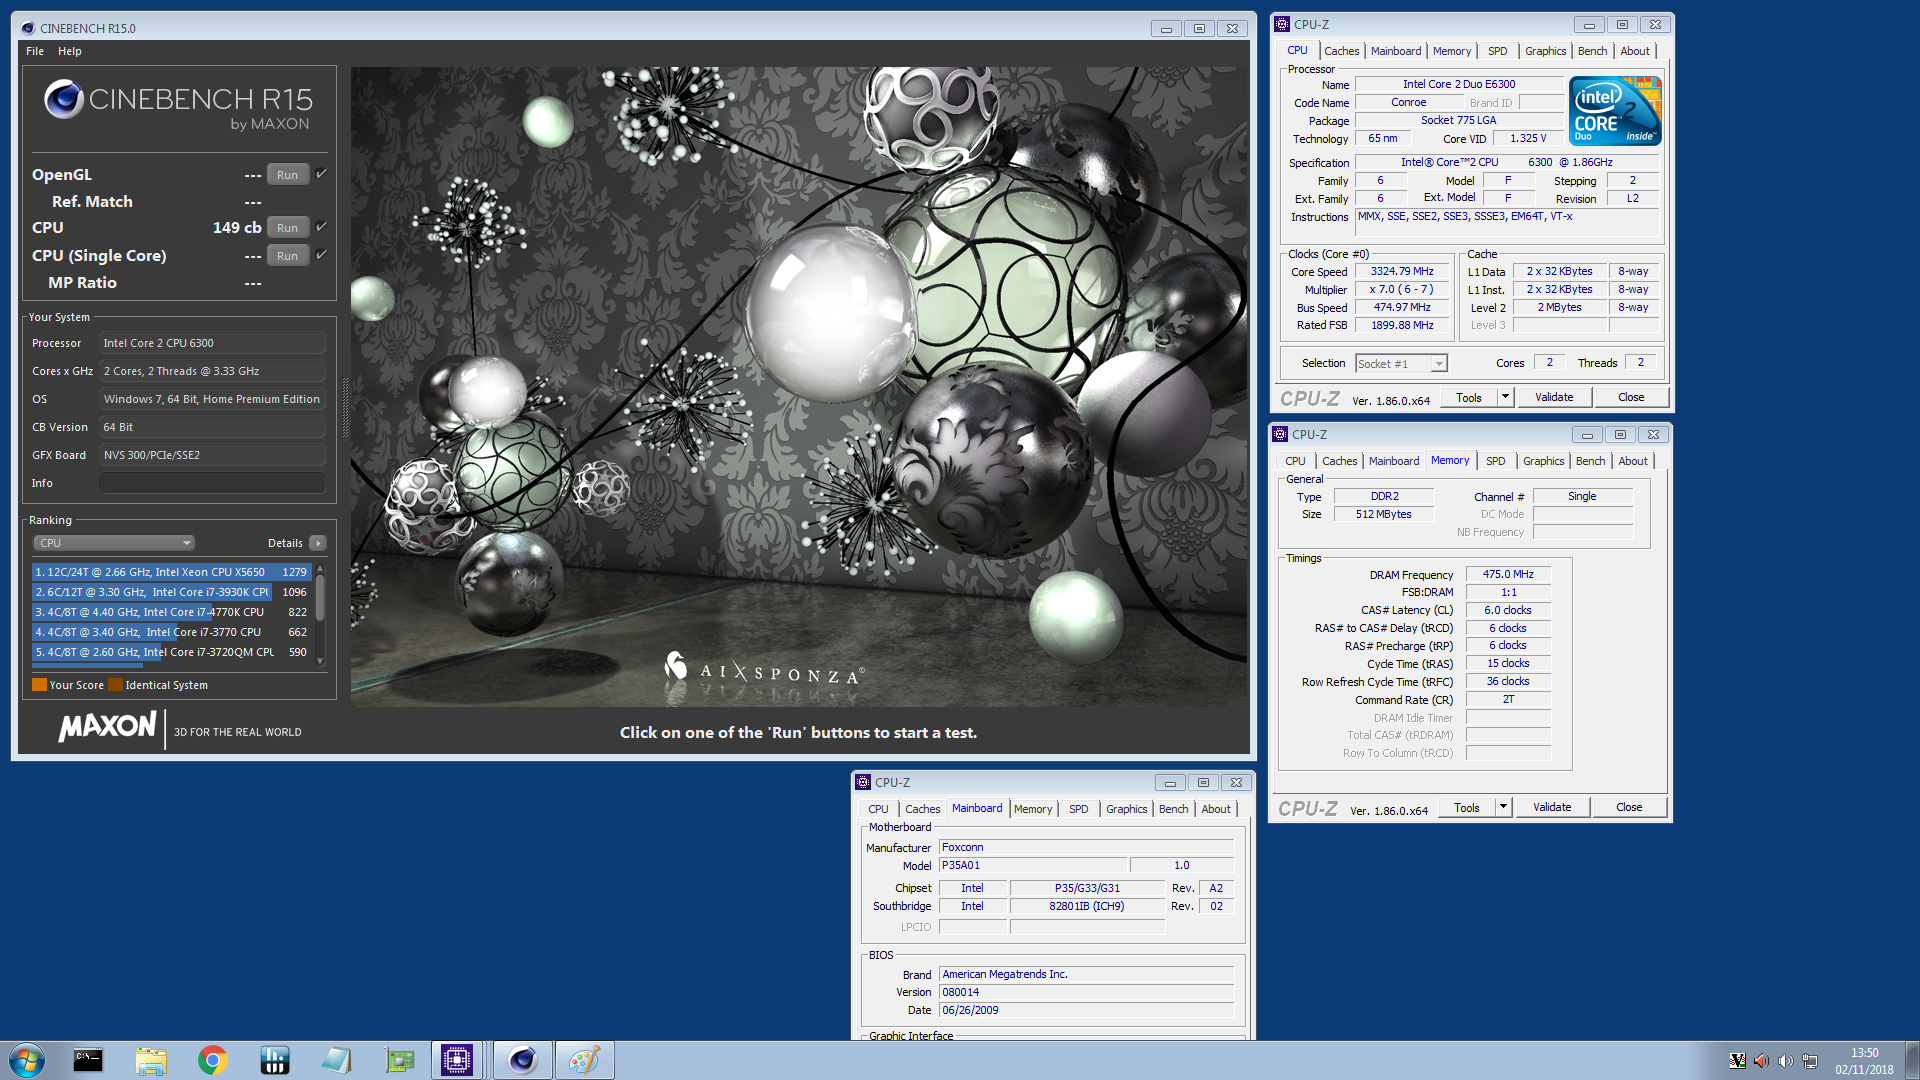Switch to Paint via its taskbar icon
Image resolution: width=1920 pixels, height=1080 pixels.
click(x=585, y=1060)
